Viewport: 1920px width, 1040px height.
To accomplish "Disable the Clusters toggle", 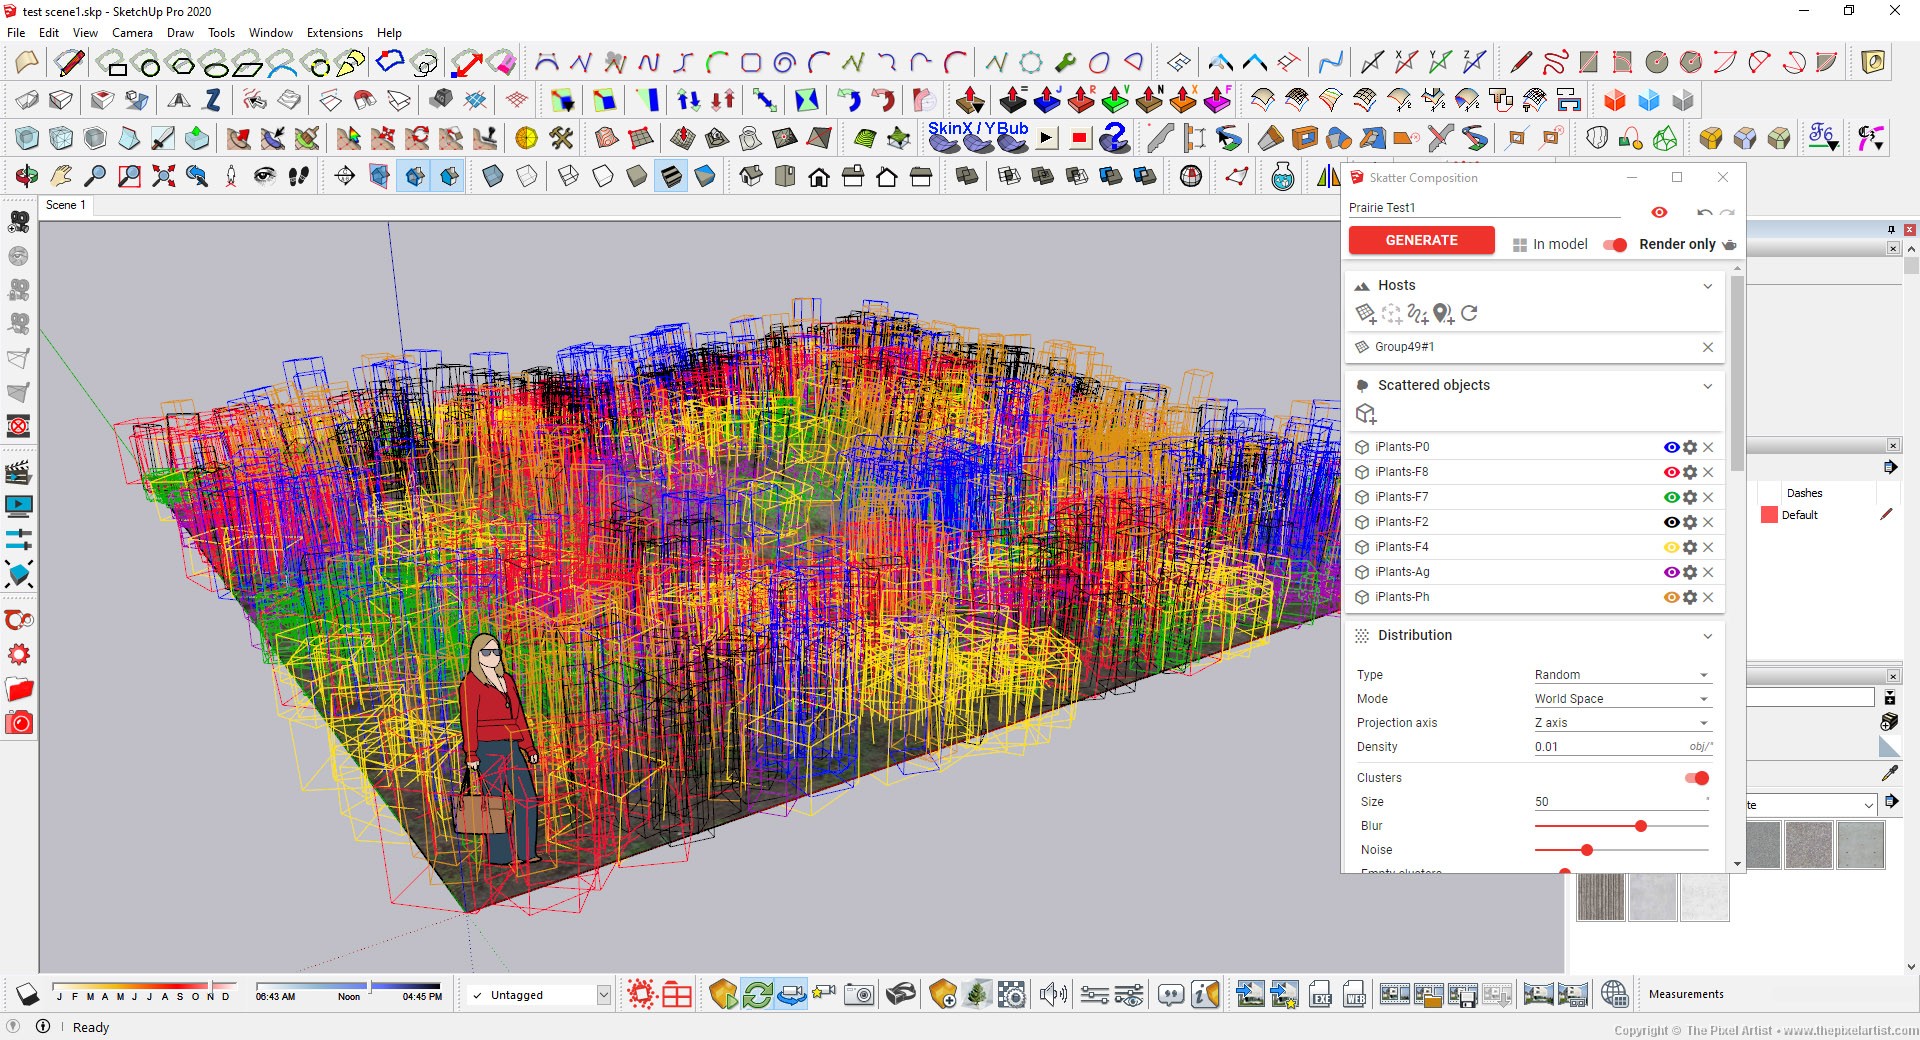I will 1697,778.
